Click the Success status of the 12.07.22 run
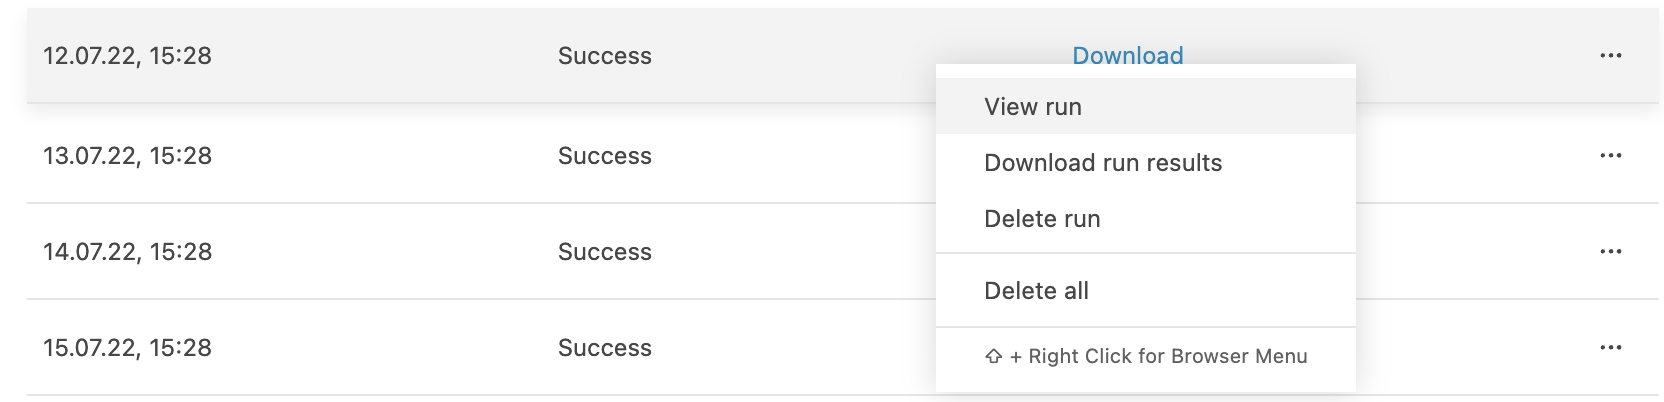 coord(604,56)
